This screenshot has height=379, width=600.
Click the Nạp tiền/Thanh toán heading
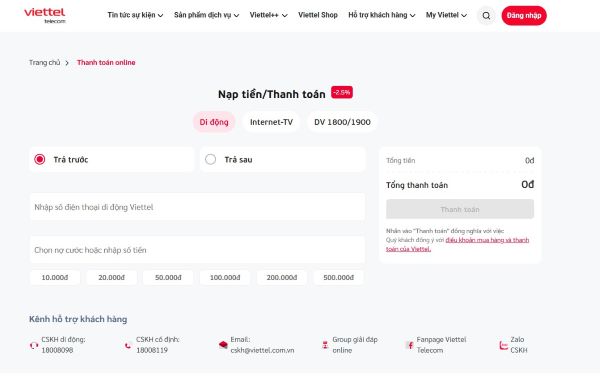(272, 94)
